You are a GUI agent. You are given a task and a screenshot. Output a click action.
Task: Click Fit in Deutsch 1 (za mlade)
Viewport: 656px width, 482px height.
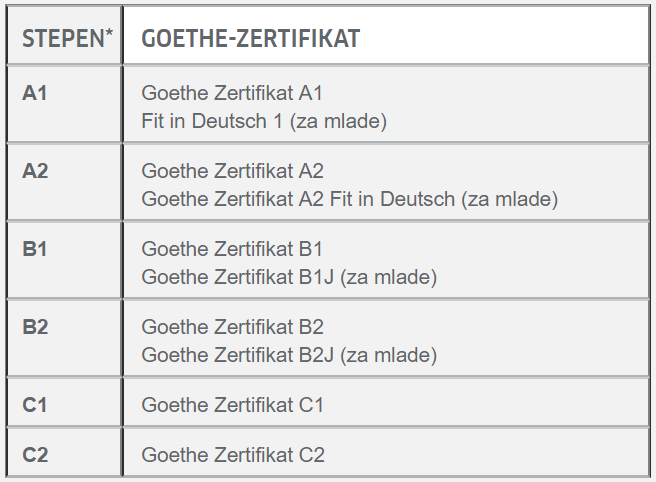pos(264,121)
